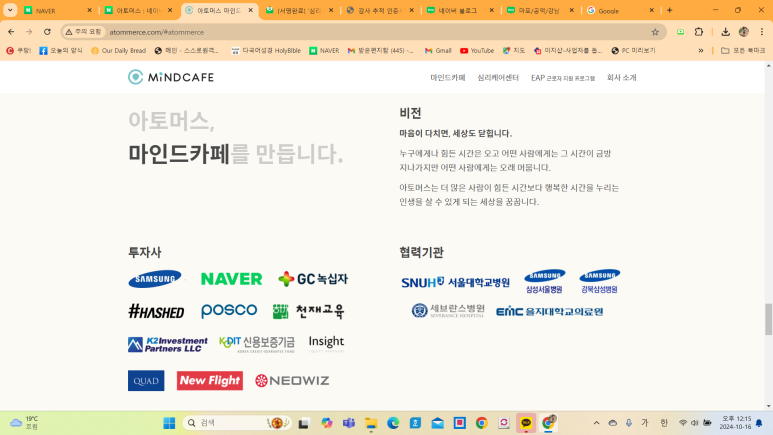Open the 마인드카페 menu item

448,77
